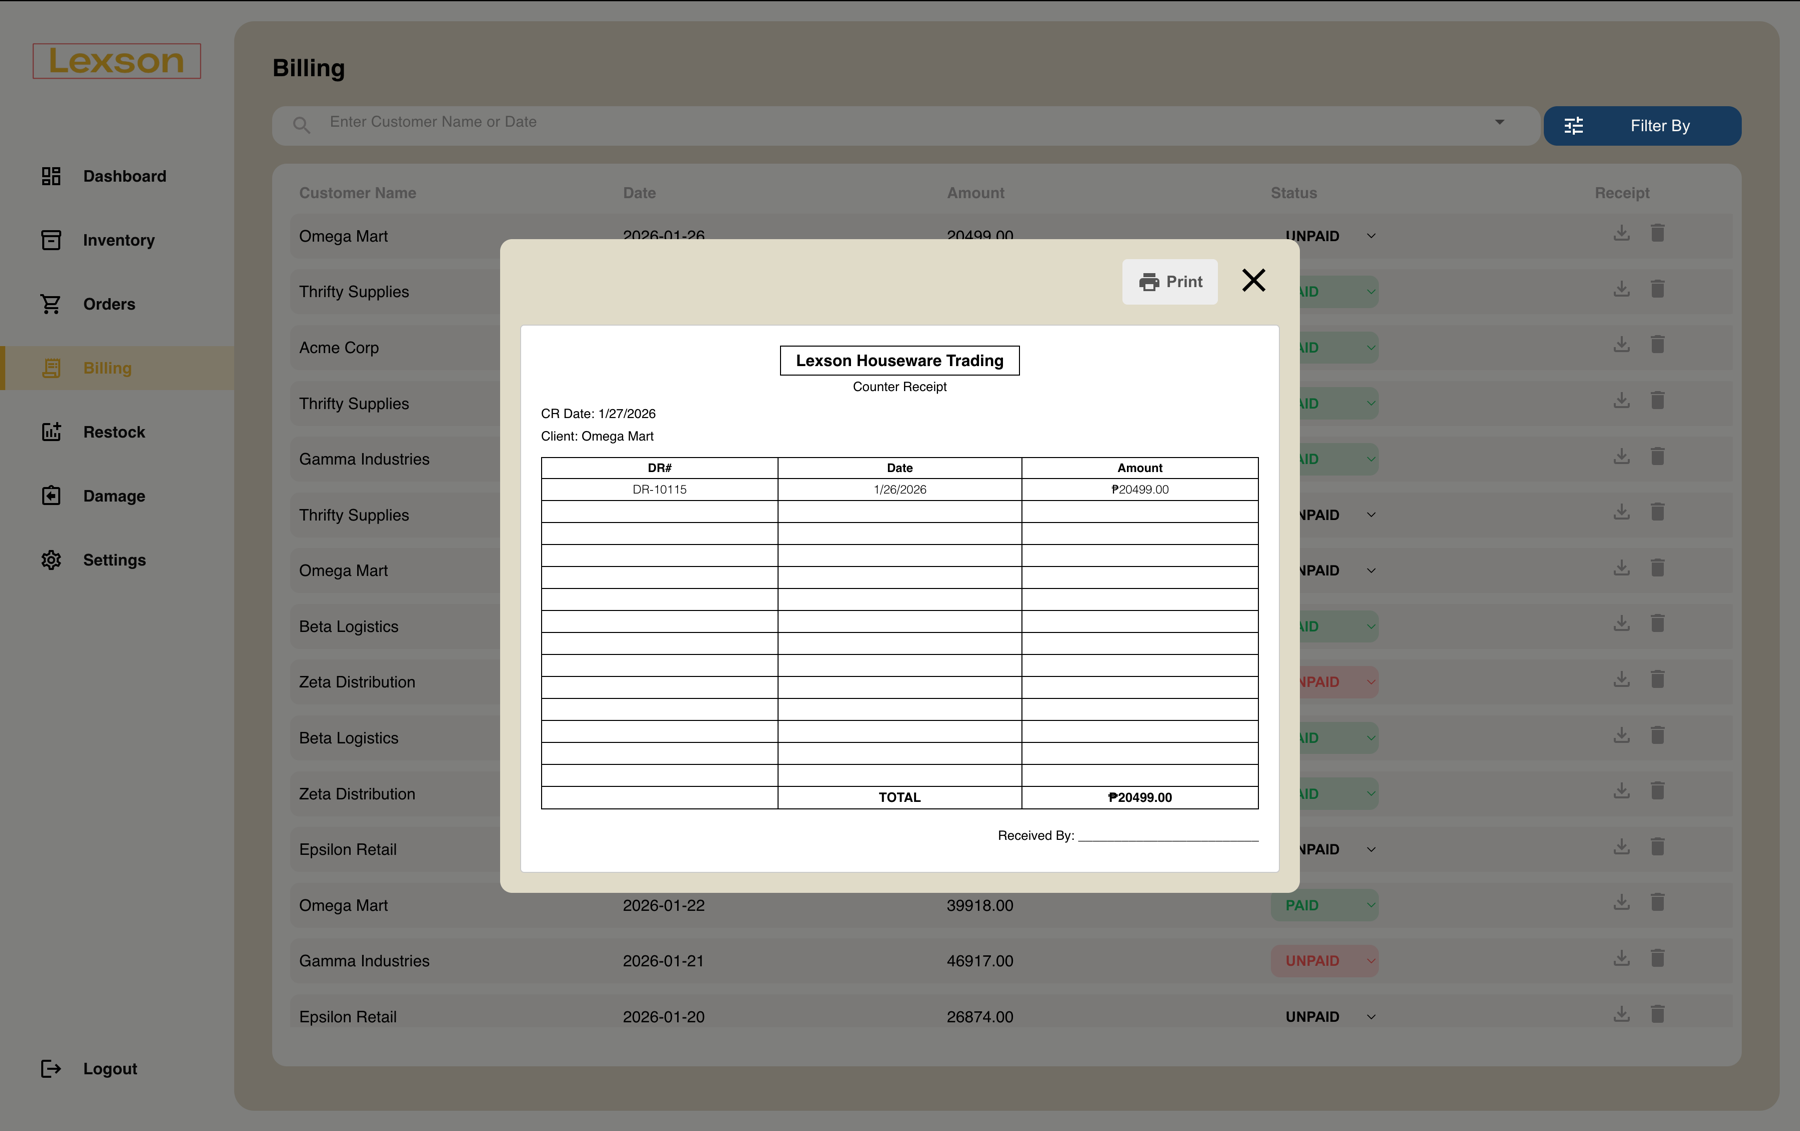Screen dimensions: 1800x1131
Task: Download the receipt for the Omega Mart paid invoice
Action: point(1621,901)
